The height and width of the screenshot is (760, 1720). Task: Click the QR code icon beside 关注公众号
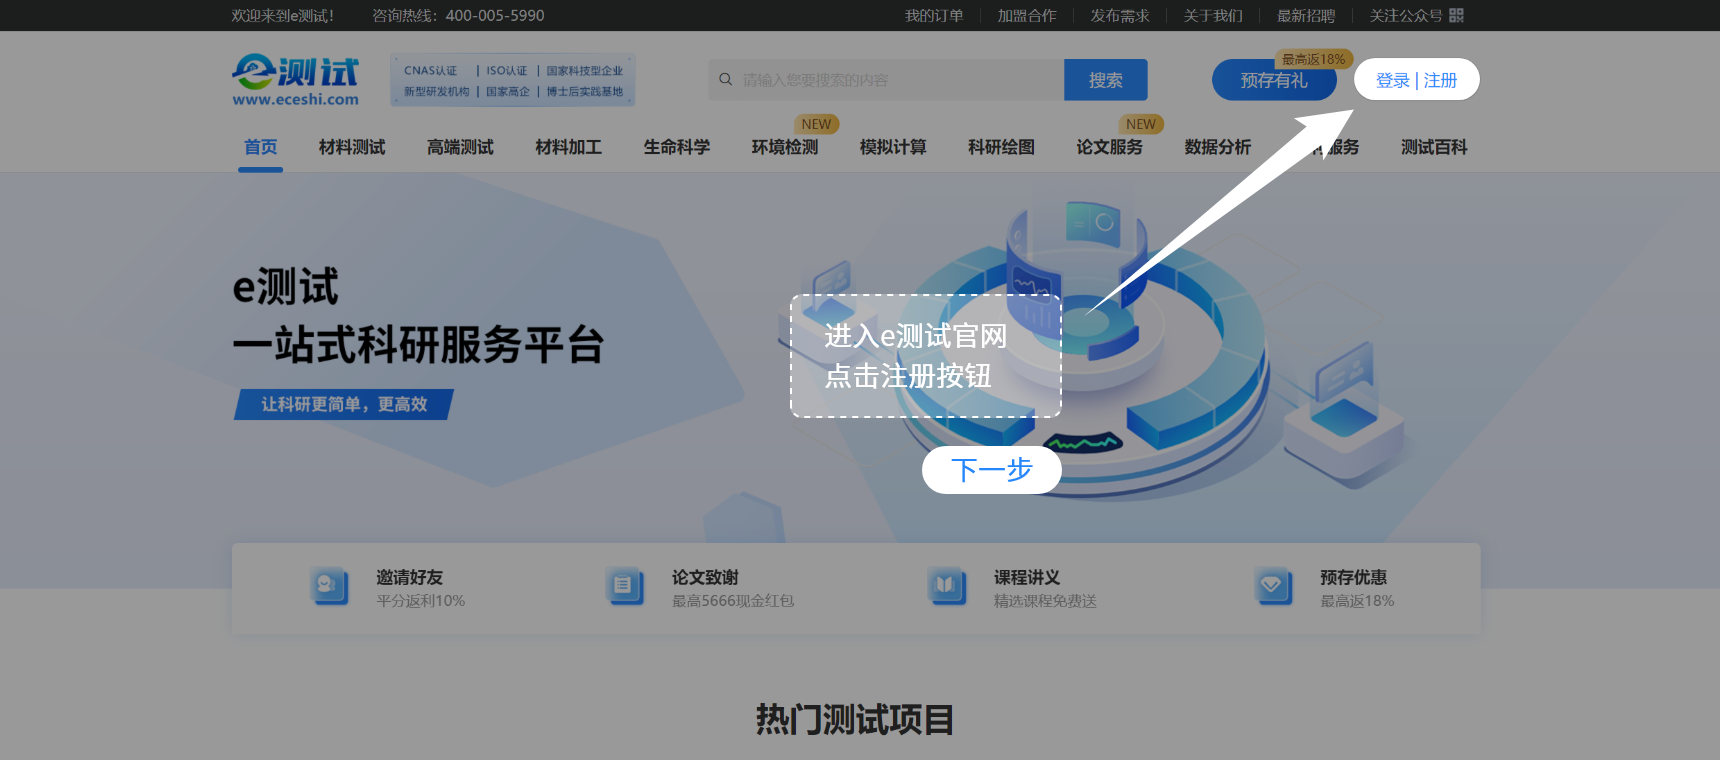click(1456, 16)
